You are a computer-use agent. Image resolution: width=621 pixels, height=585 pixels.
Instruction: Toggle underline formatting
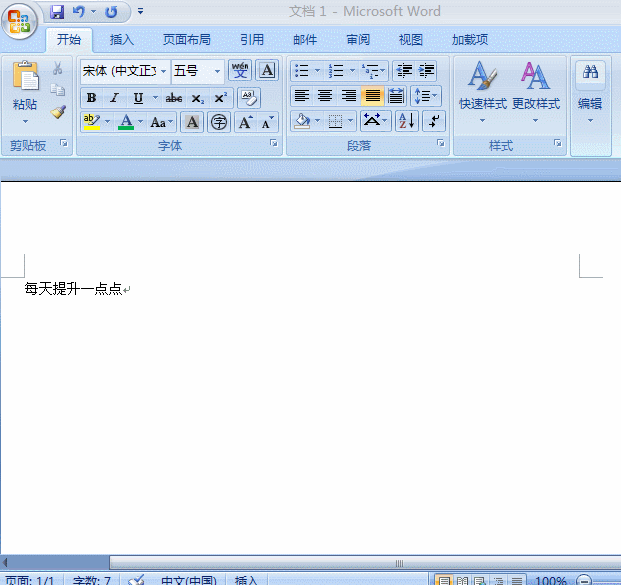[x=138, y=98]
